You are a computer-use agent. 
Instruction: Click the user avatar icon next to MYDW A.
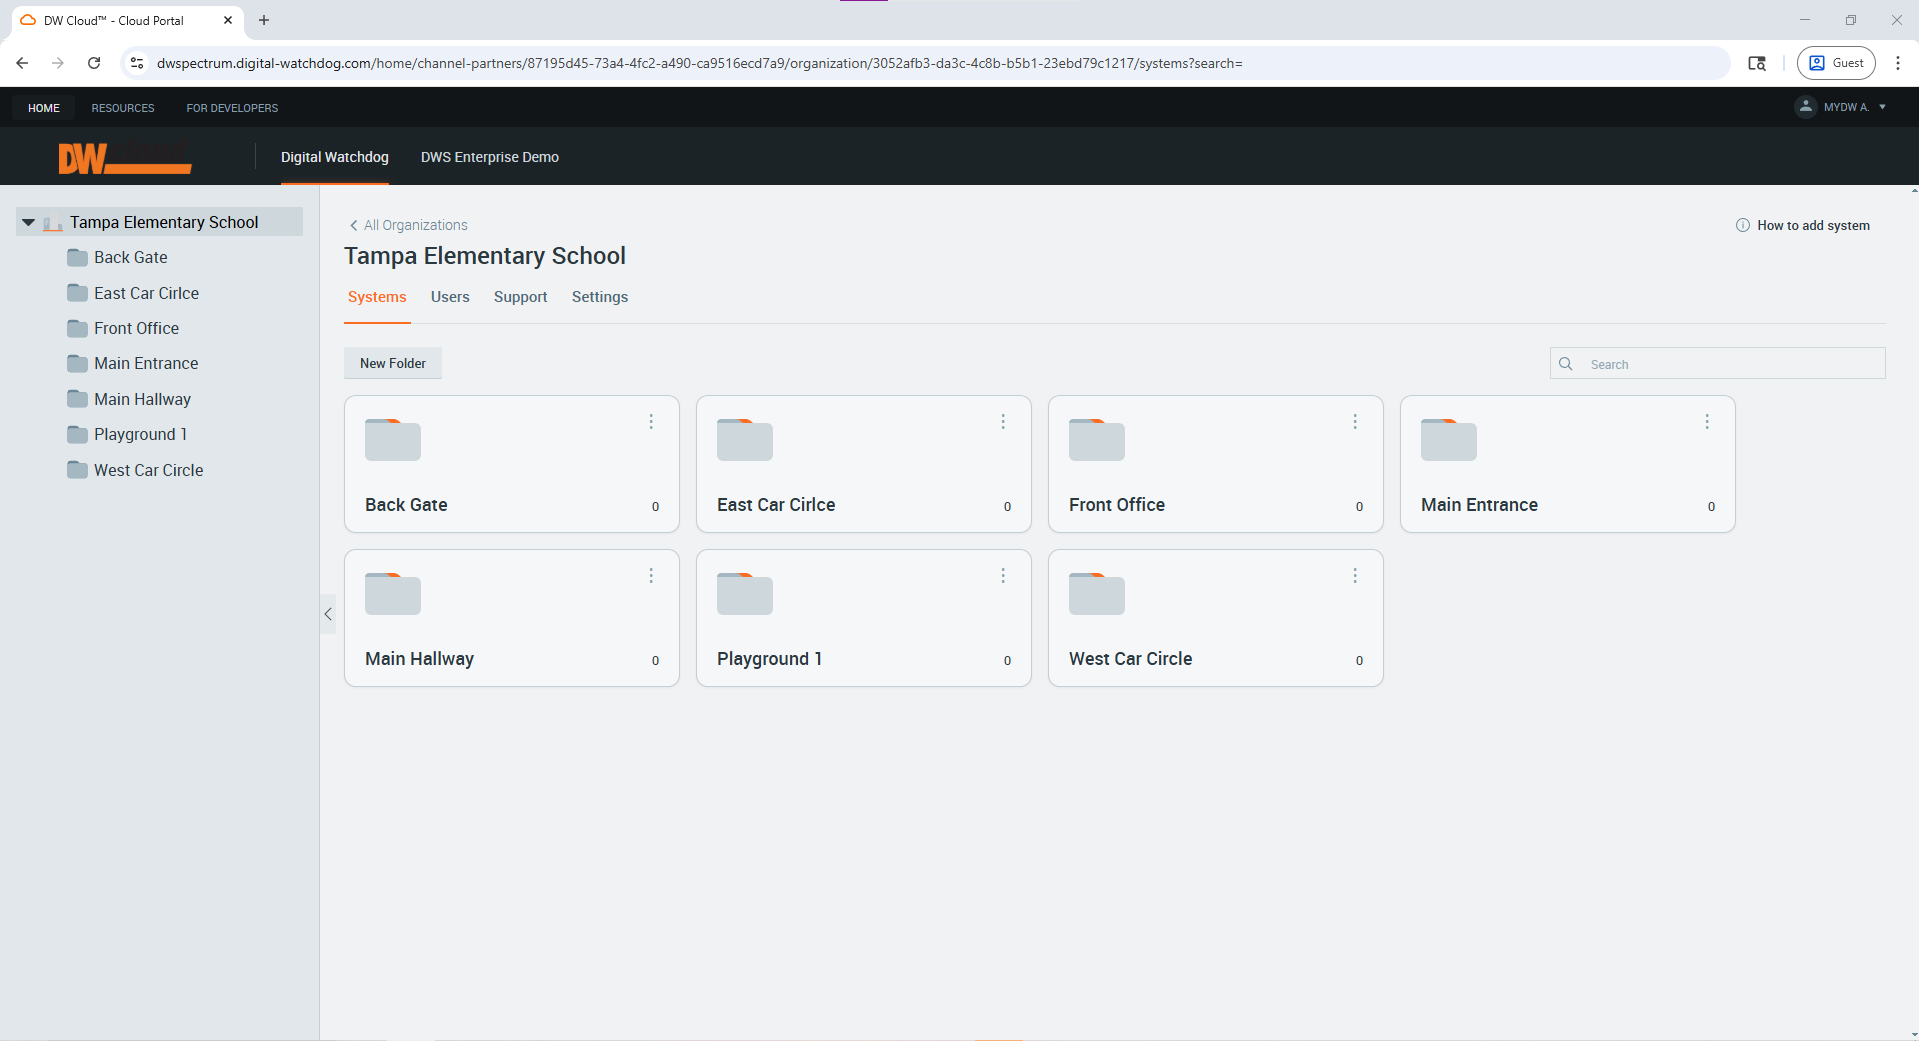pos(1806,107)
